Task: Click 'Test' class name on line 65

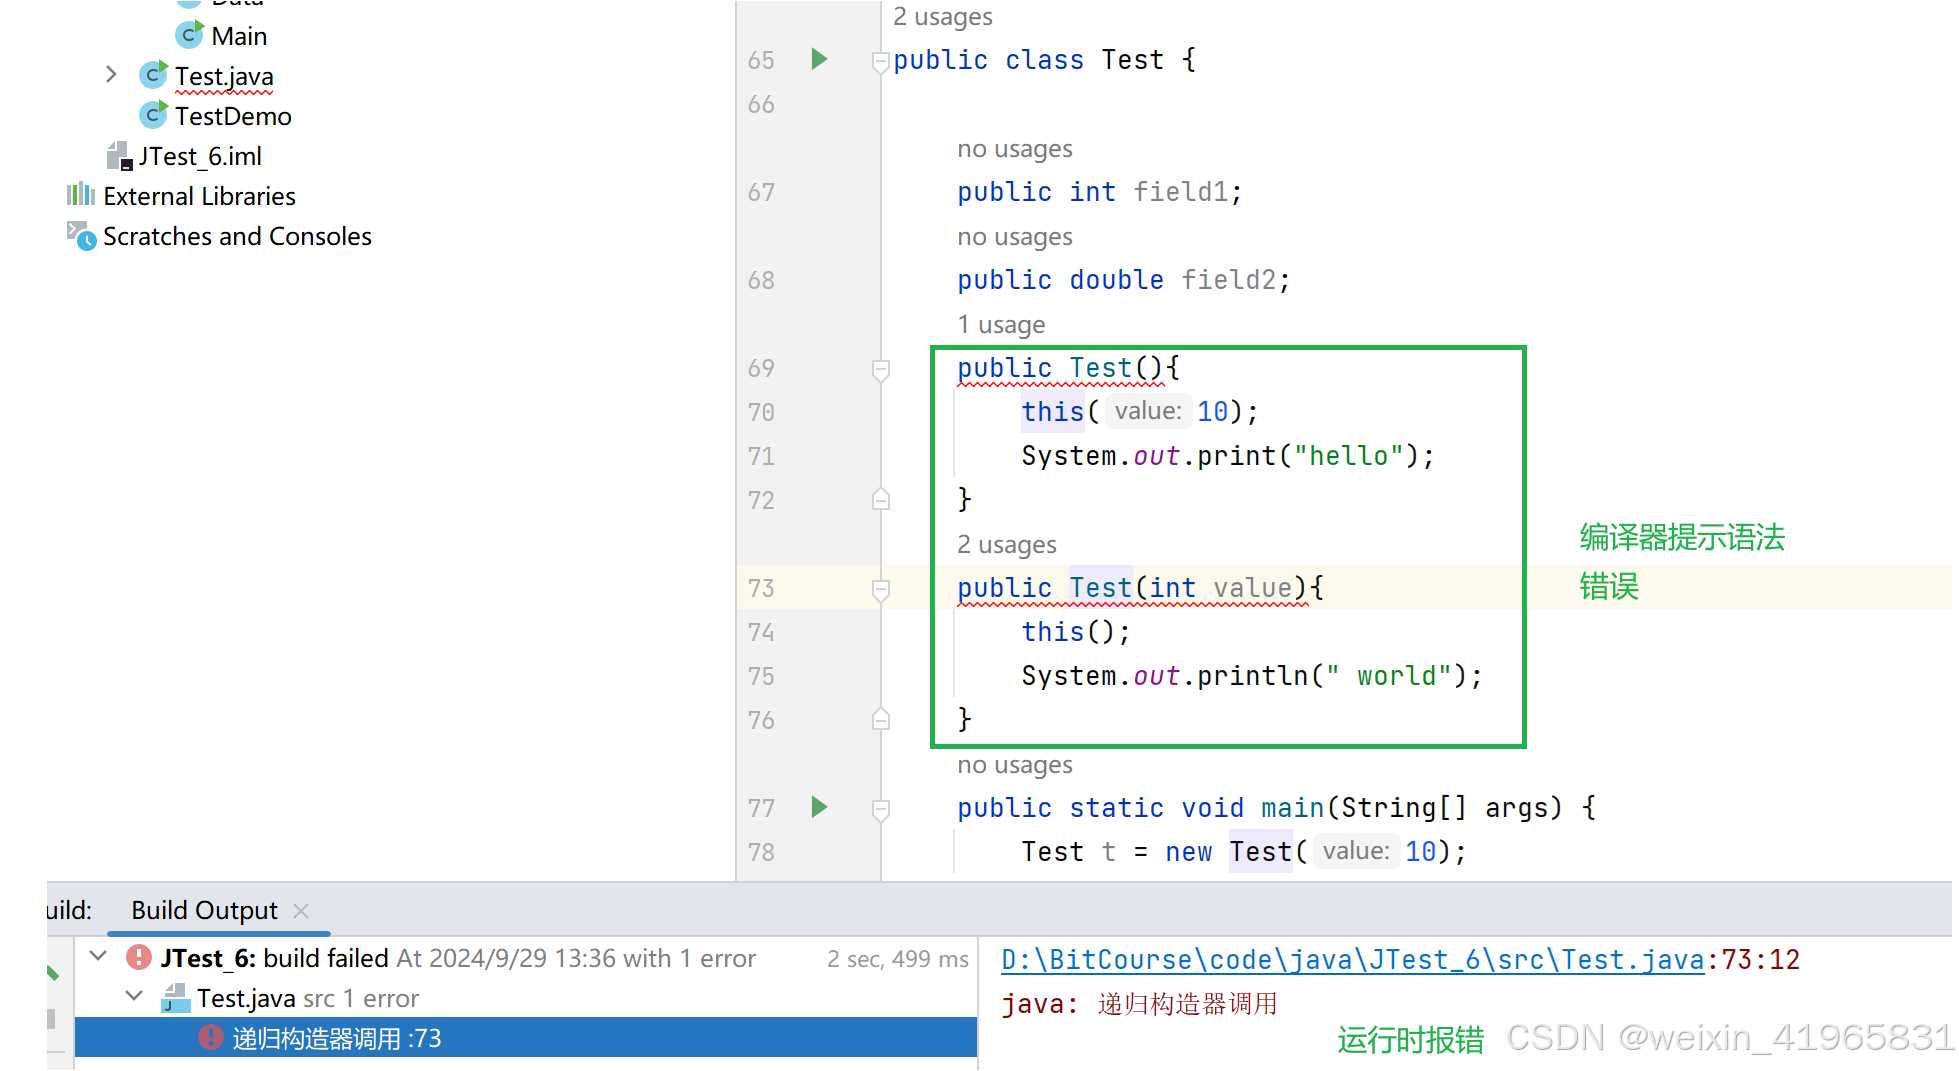Action: (x=1133, y=60)
